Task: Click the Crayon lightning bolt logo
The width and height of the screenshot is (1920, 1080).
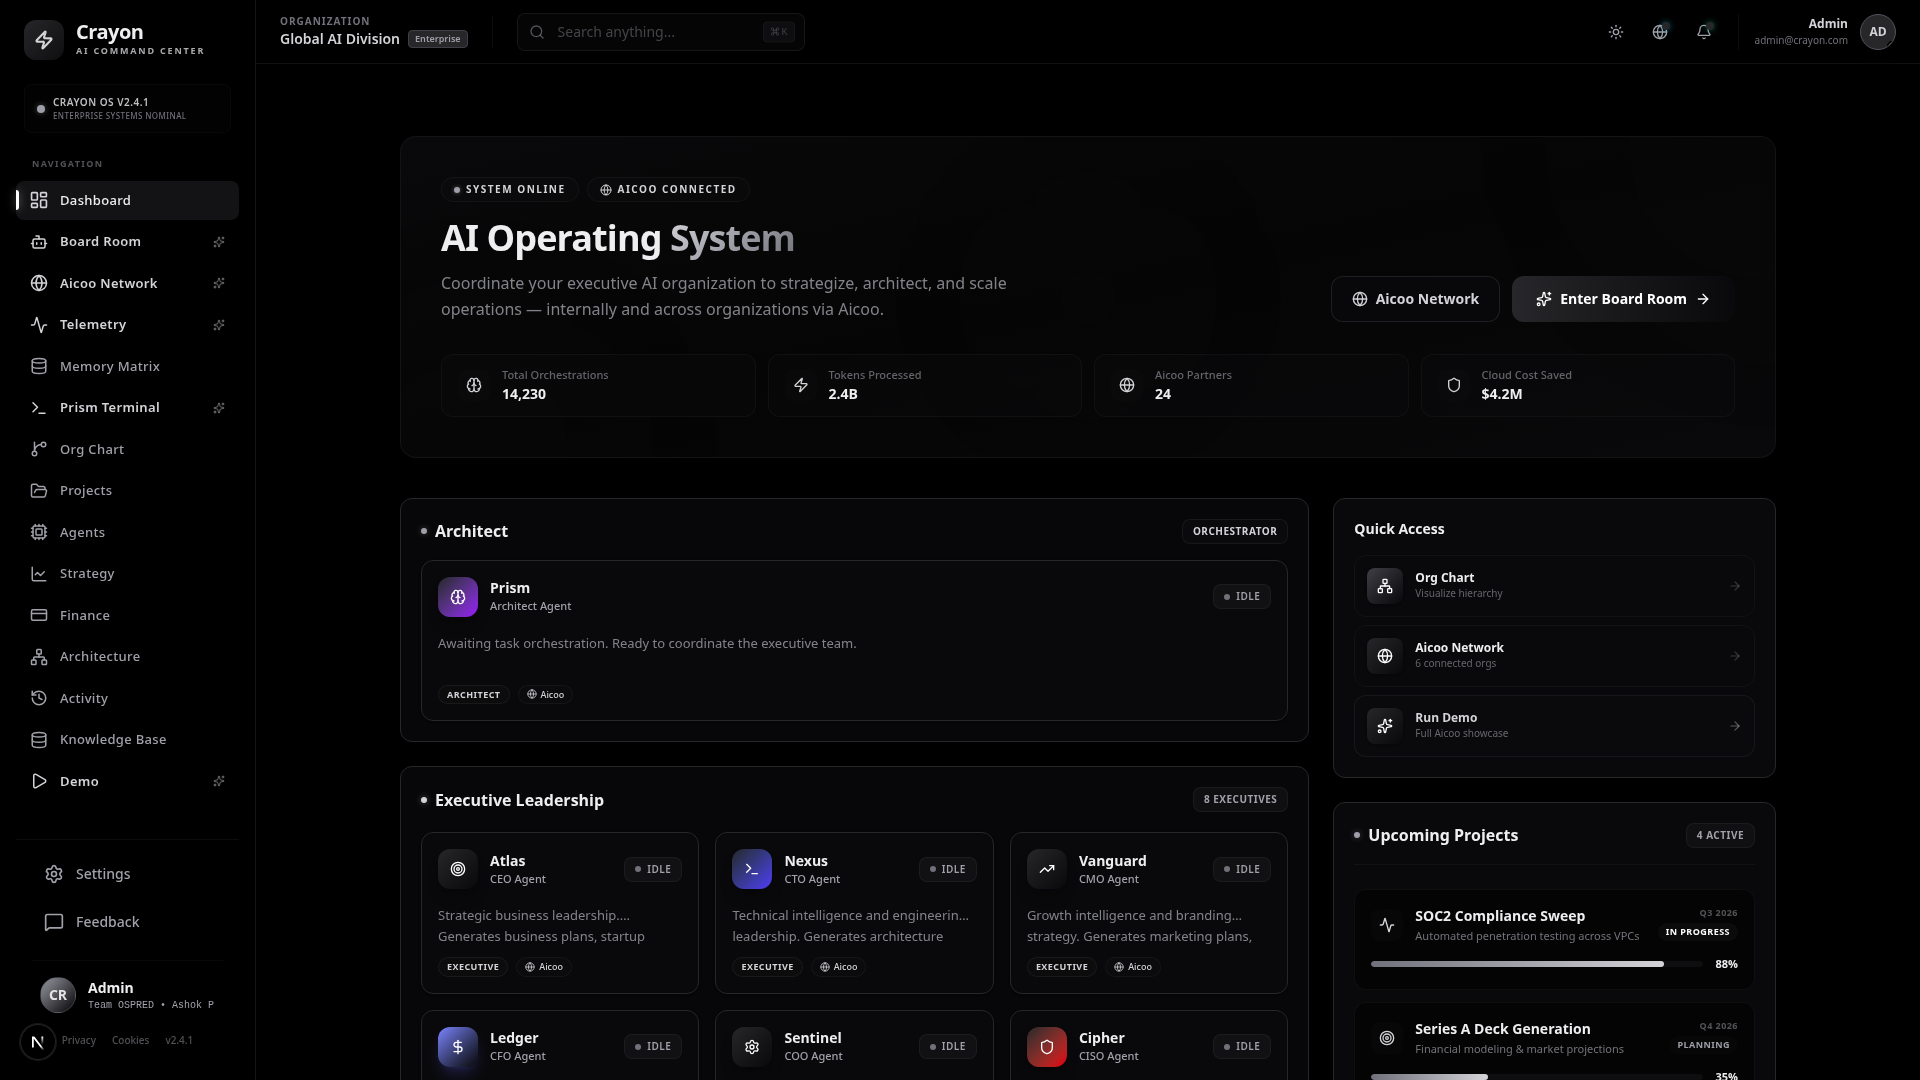Action: (x=44, y=40)
